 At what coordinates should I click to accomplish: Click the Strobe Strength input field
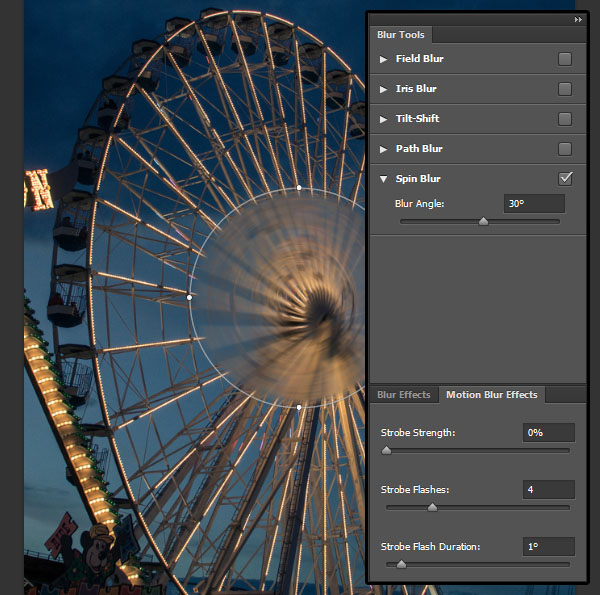pos(548,432)
